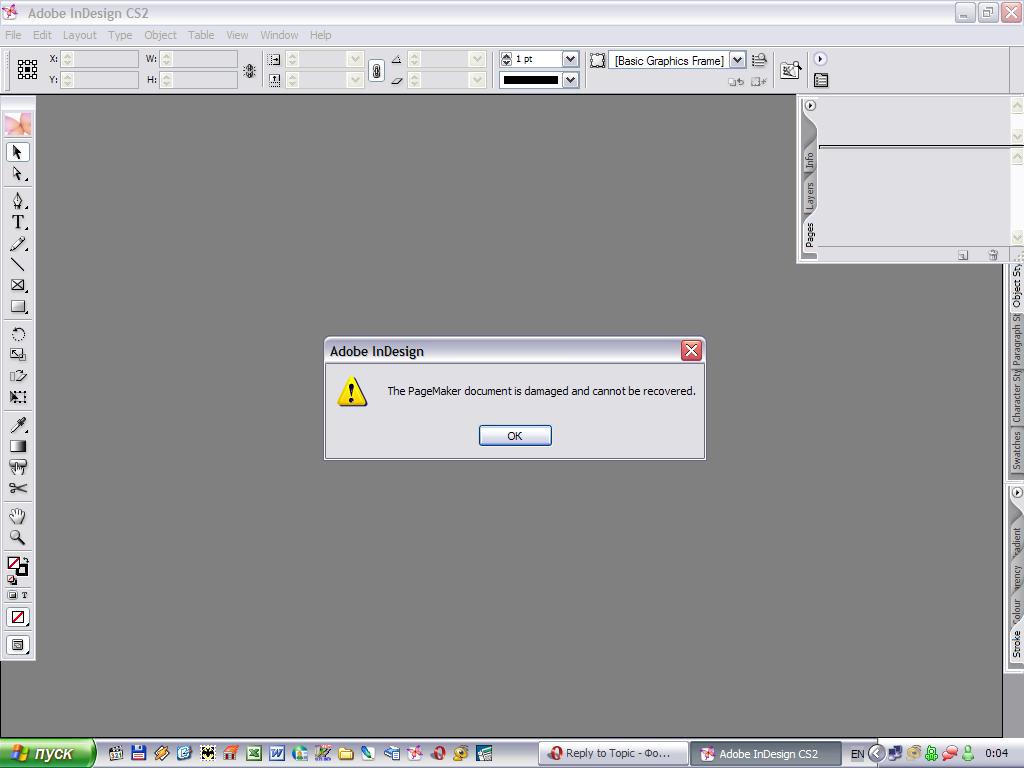
Task: Click the black stroke style preview
Action: pos(531,80)
